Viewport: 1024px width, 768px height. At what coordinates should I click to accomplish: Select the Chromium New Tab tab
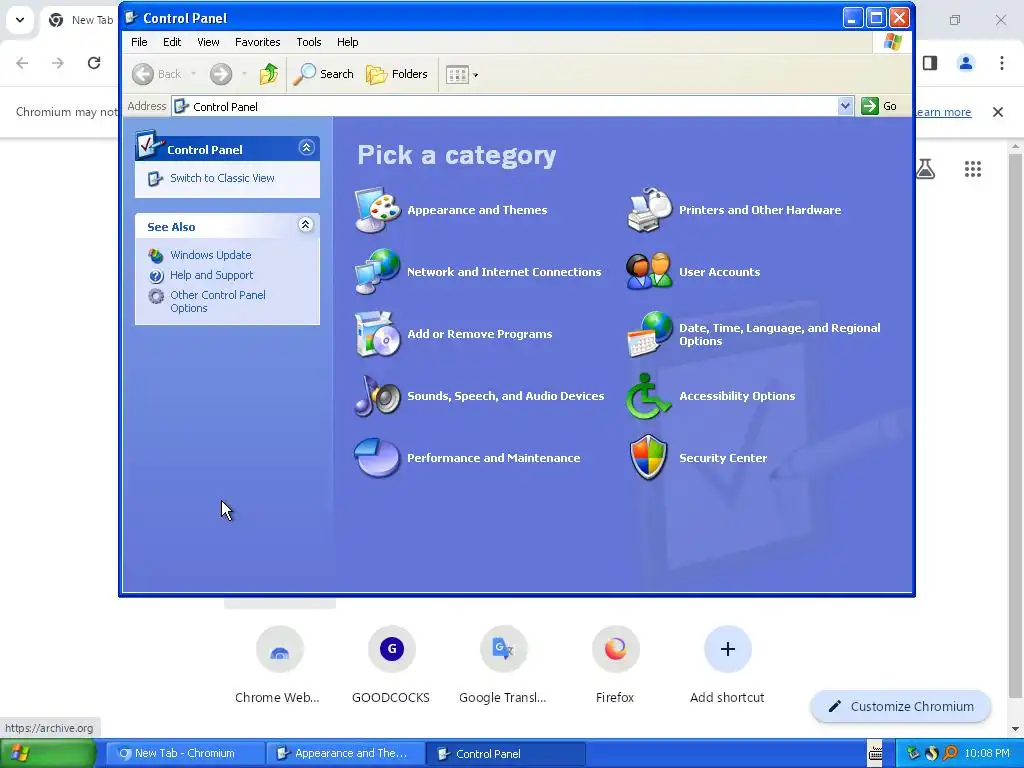click(x=82, y=20)
